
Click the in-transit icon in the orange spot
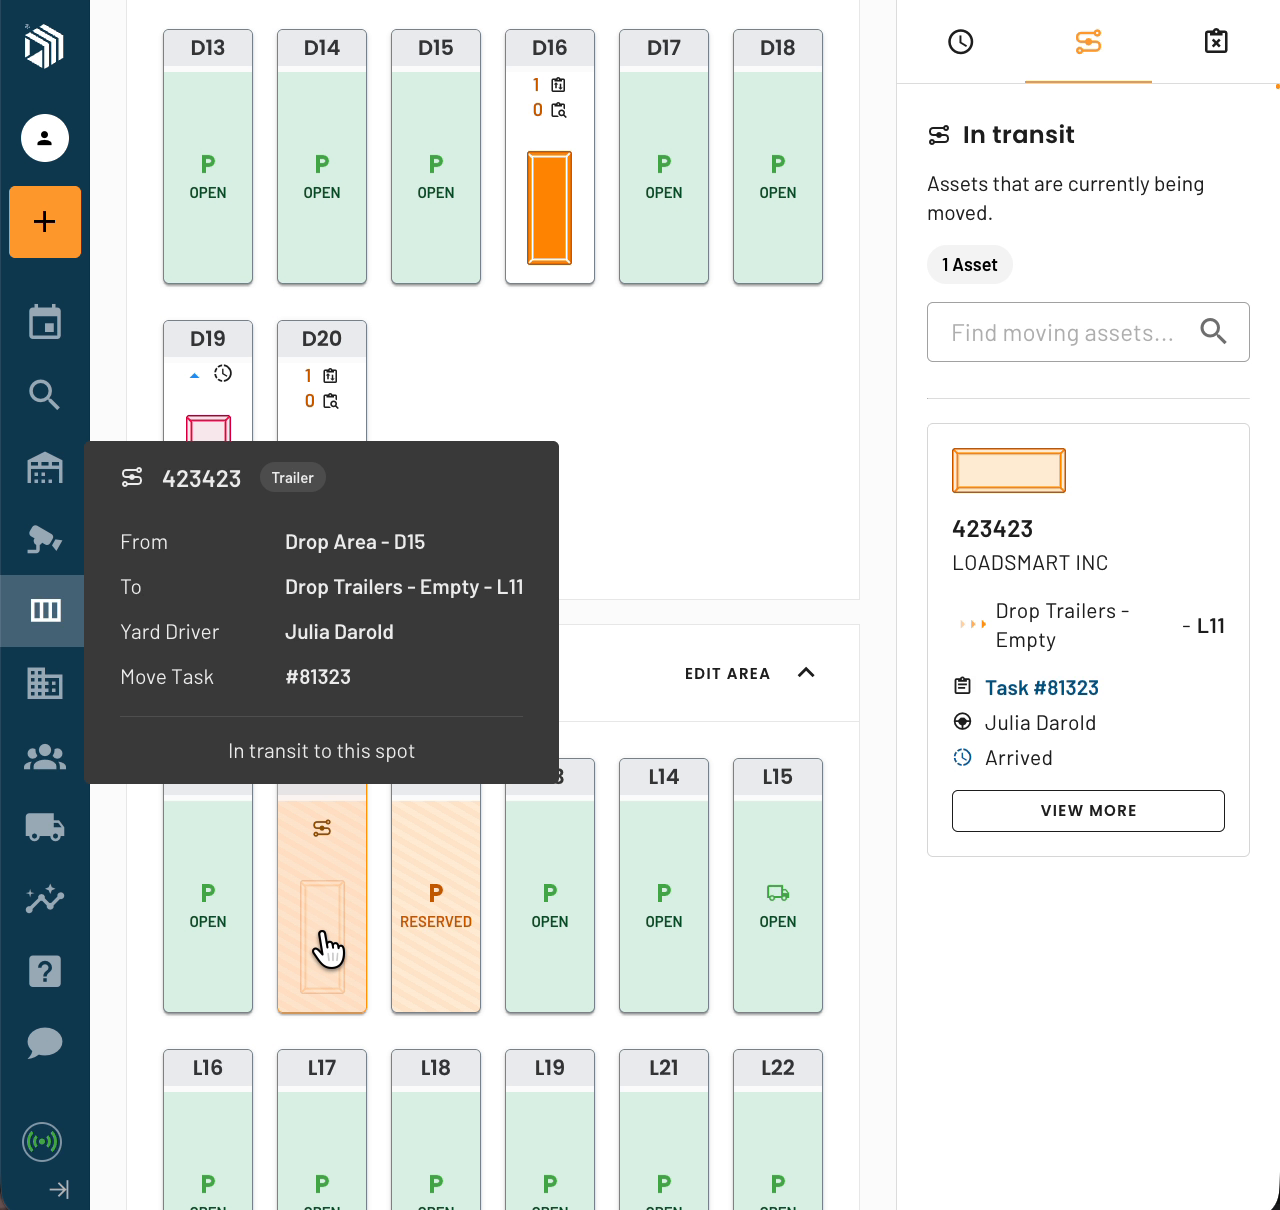pyautogui.click(x=322, y=828)
